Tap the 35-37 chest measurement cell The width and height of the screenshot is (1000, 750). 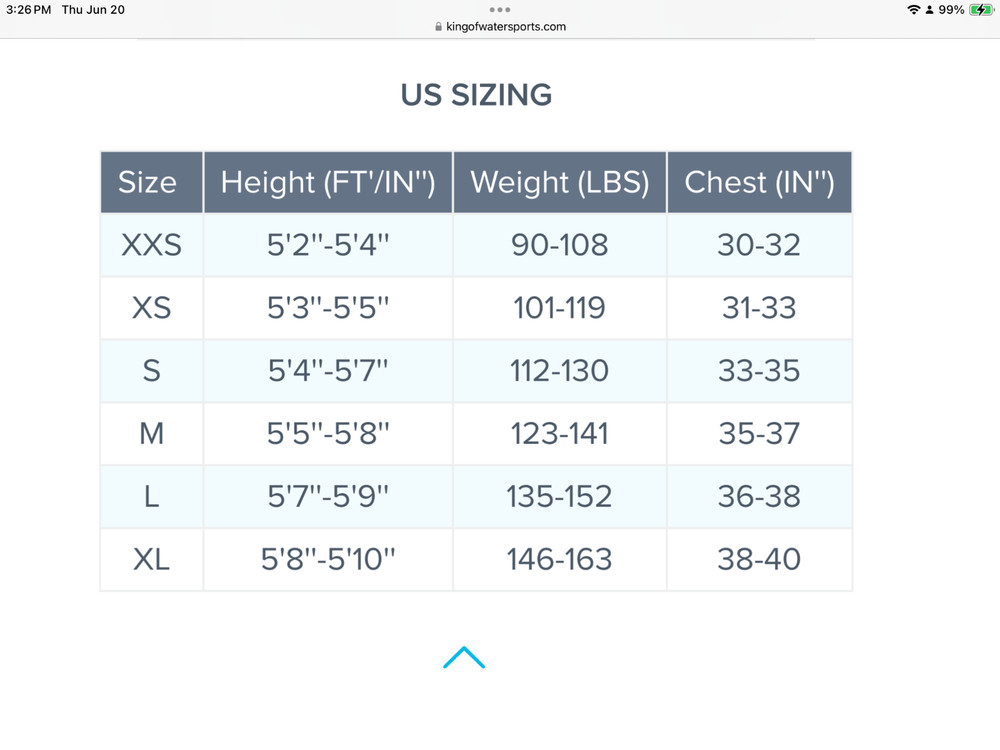[760, 434]
